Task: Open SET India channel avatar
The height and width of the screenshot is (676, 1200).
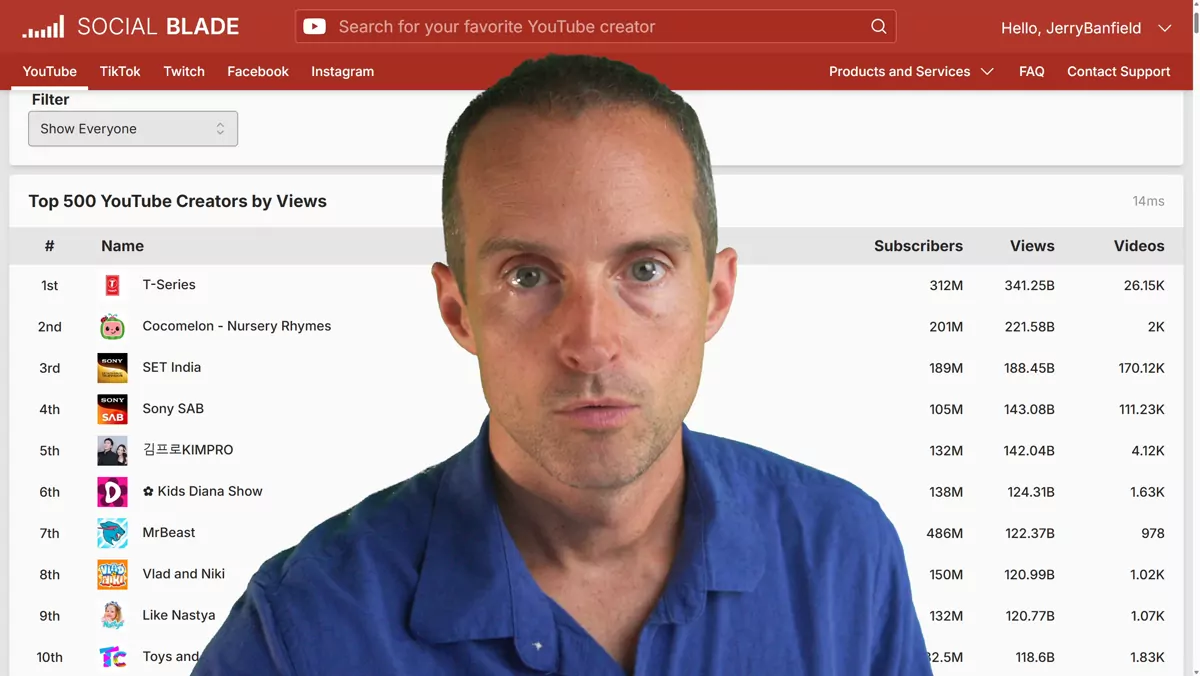Action: tap(112, 368)
